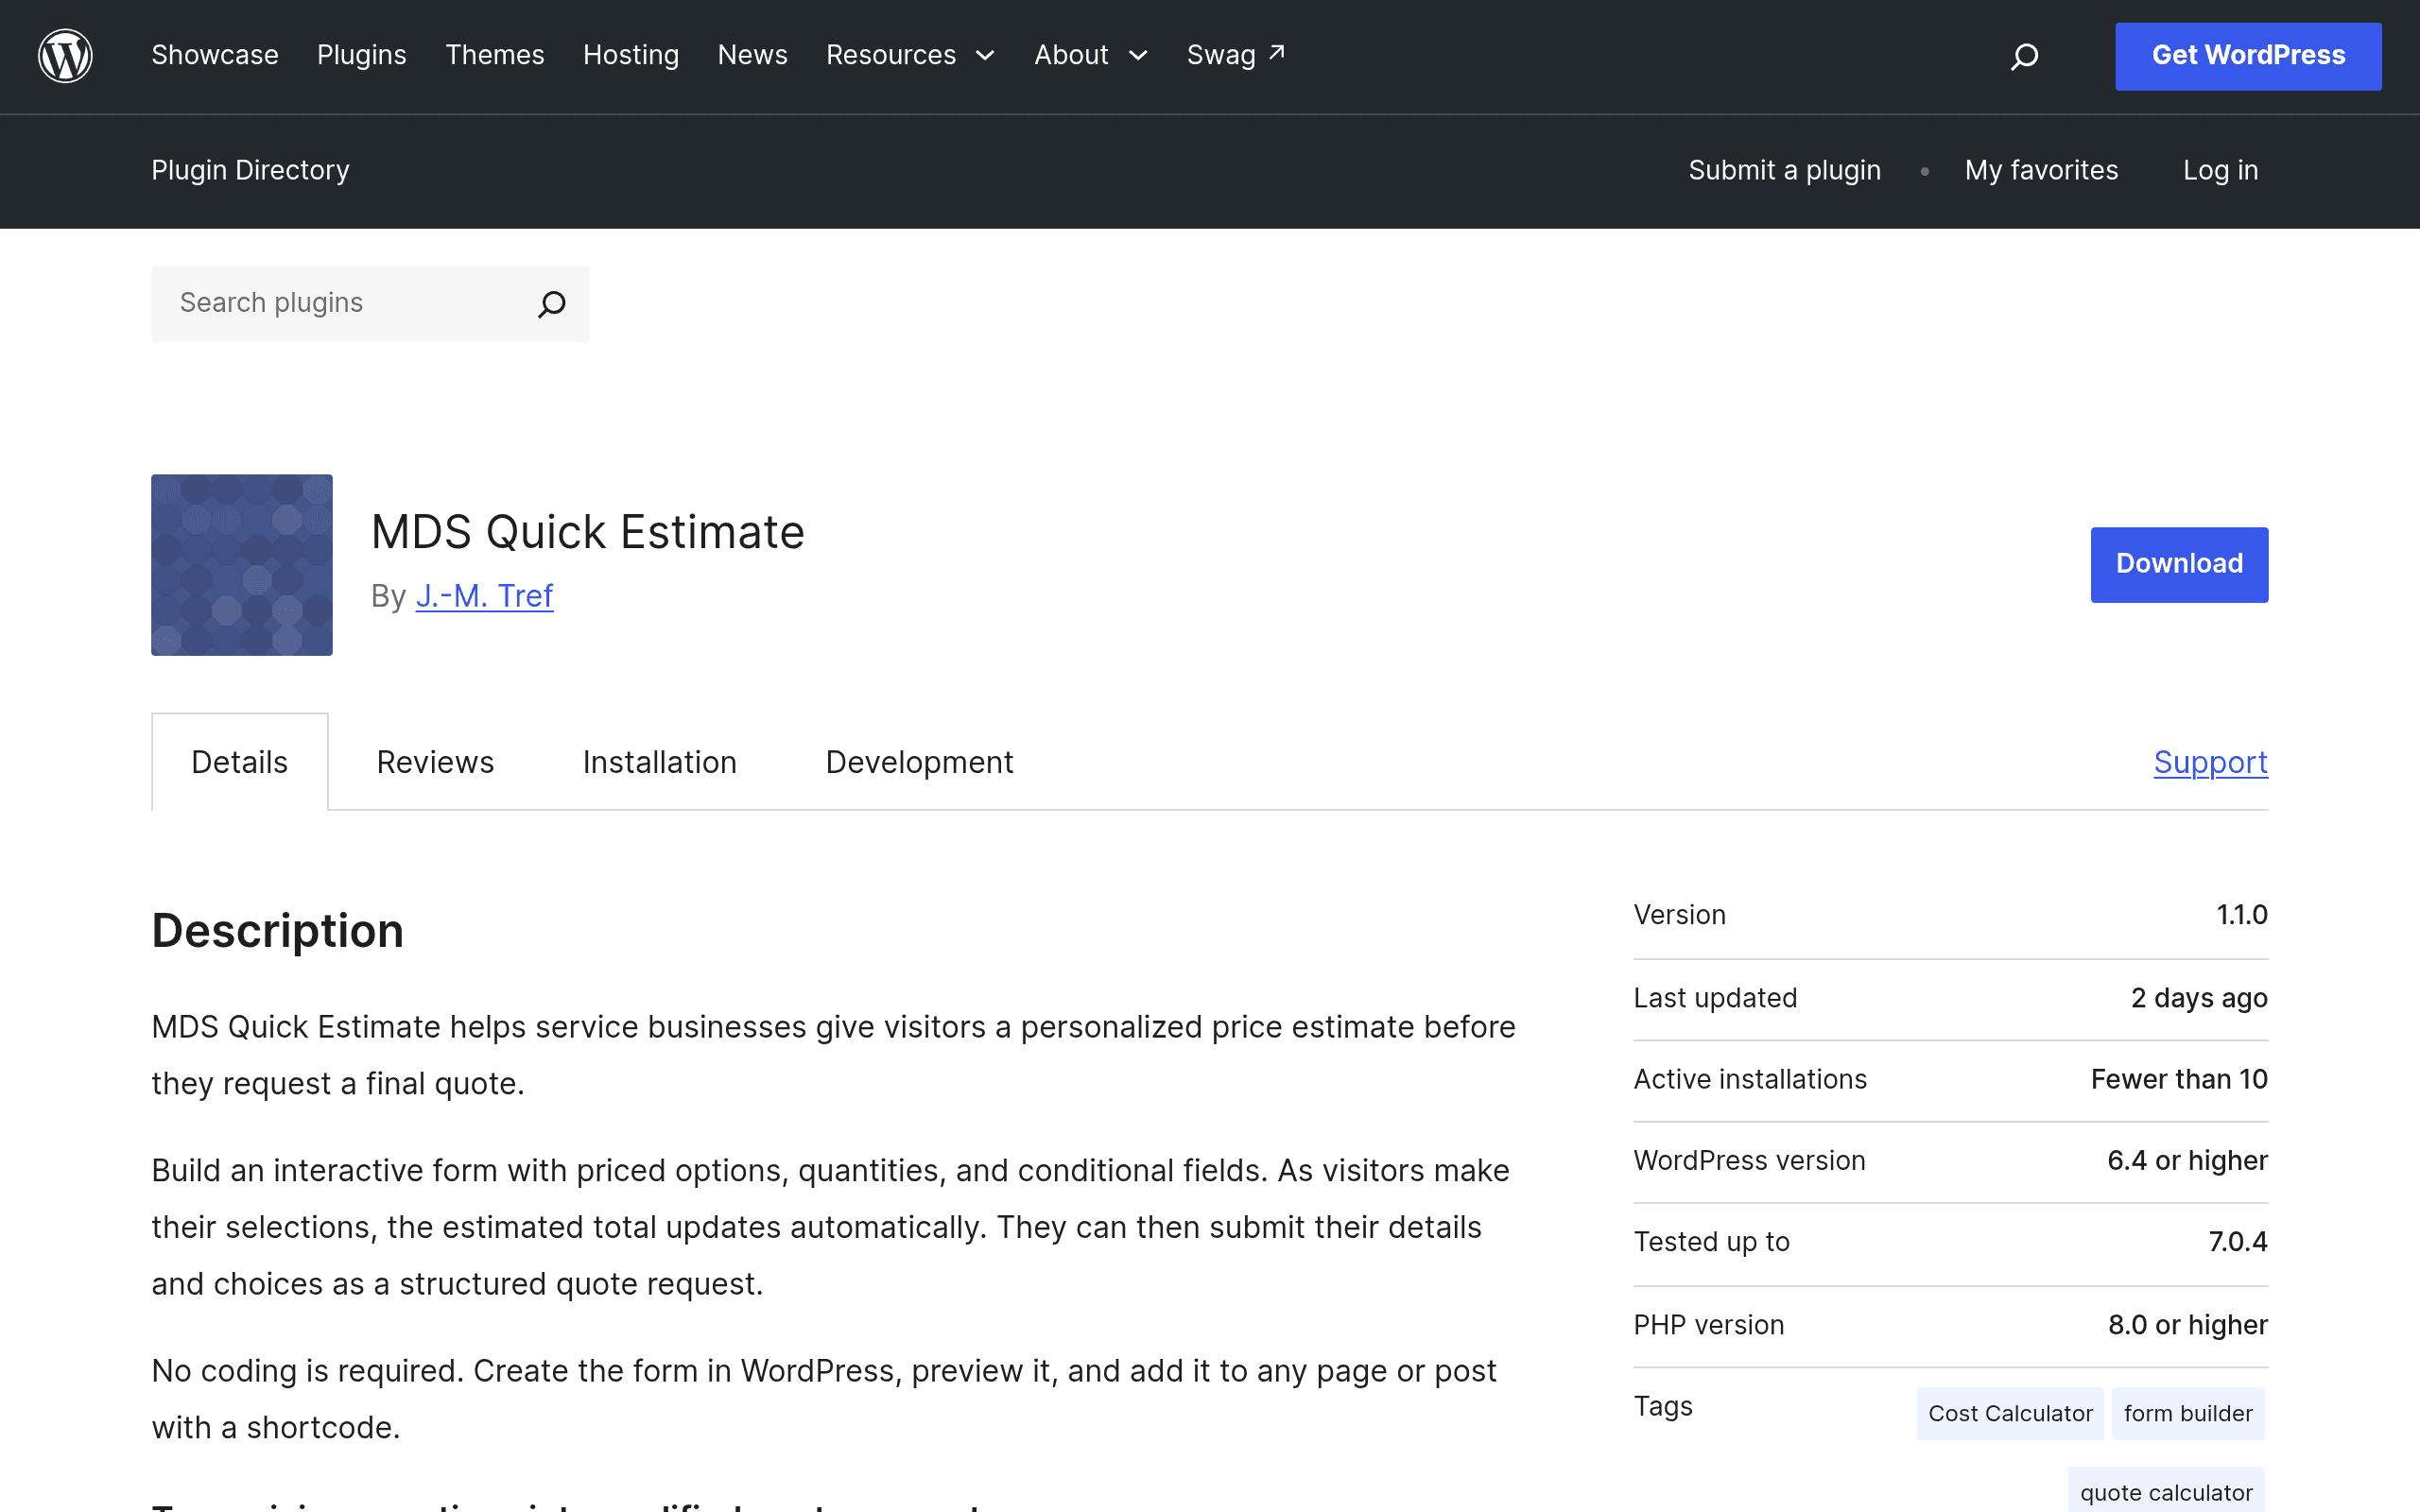Screen dimensions: 2420x1512
Task: Open Hosting in top navigation
Action: point(631,55)
